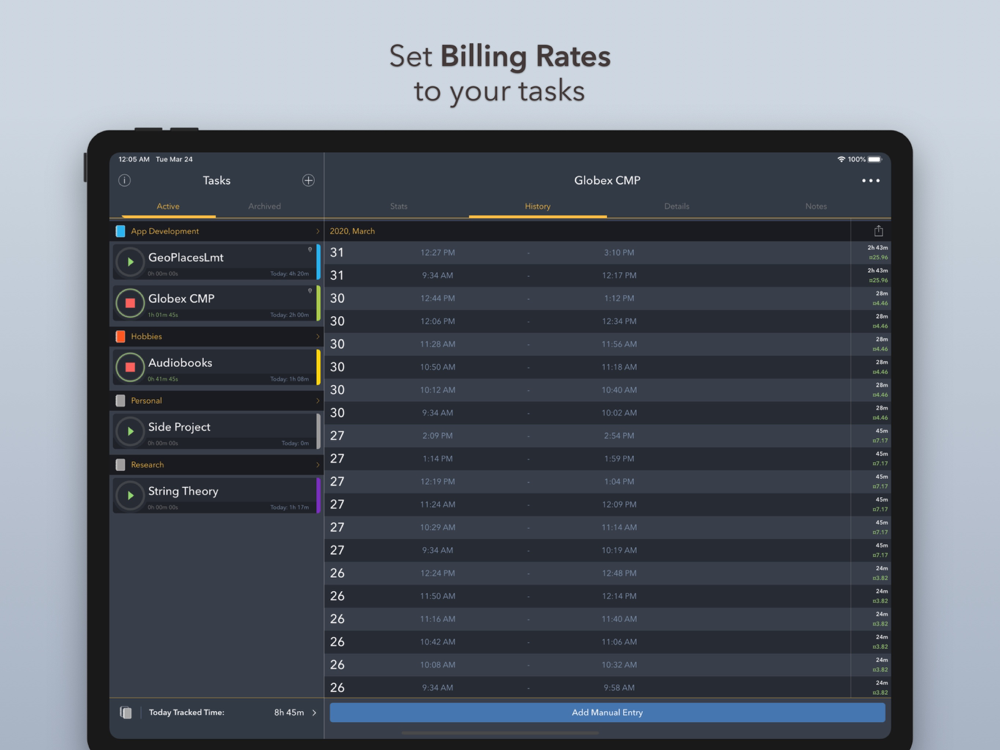The height and width of the screenshot is (750, 1000).
Task: Tap the share icon in history header
Action: 878,231
